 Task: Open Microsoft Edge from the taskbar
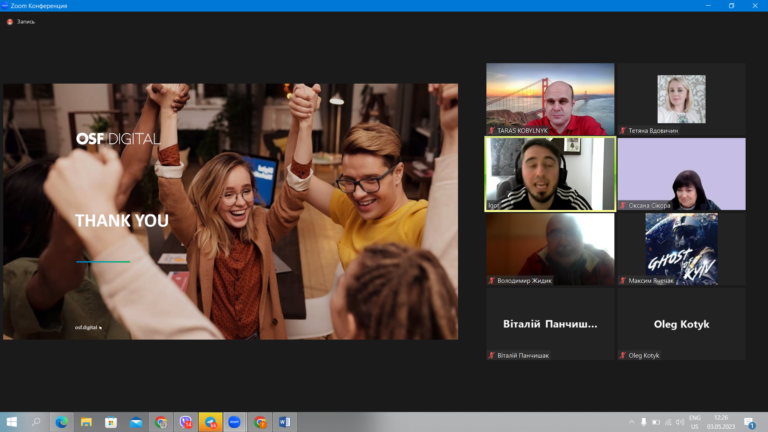61,422
